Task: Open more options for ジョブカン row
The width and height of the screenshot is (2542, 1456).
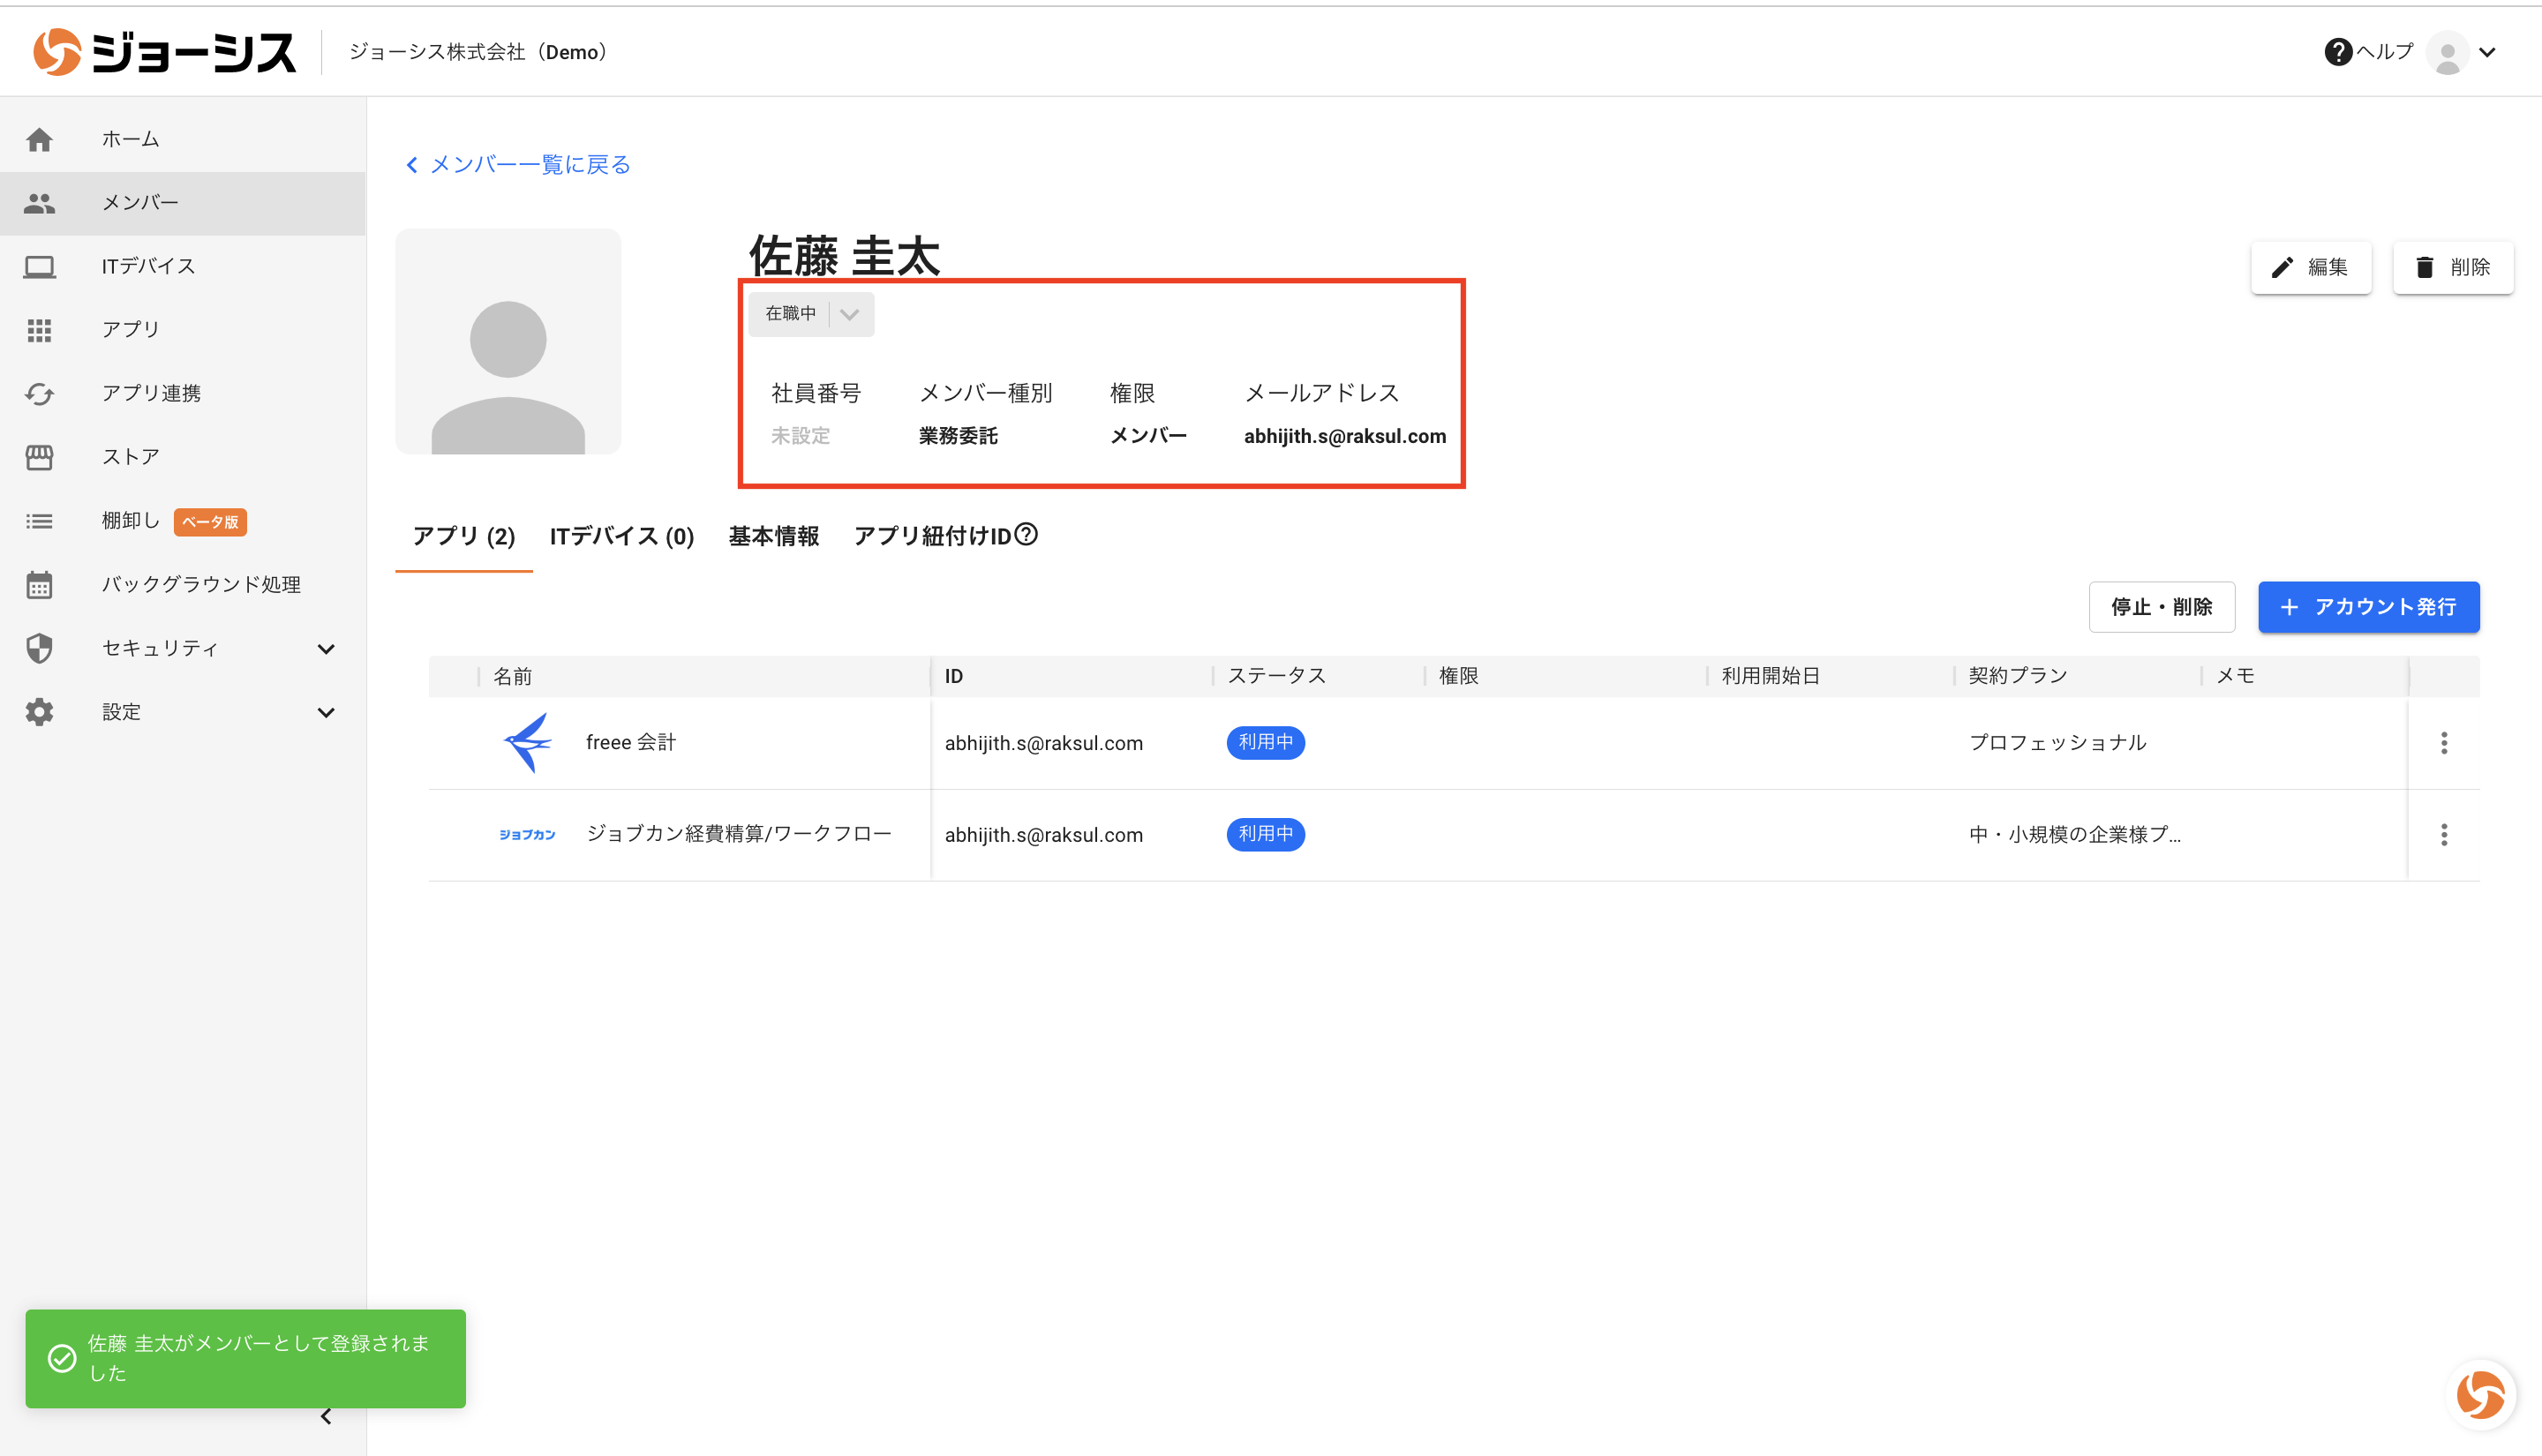Action: [2444, 835]
